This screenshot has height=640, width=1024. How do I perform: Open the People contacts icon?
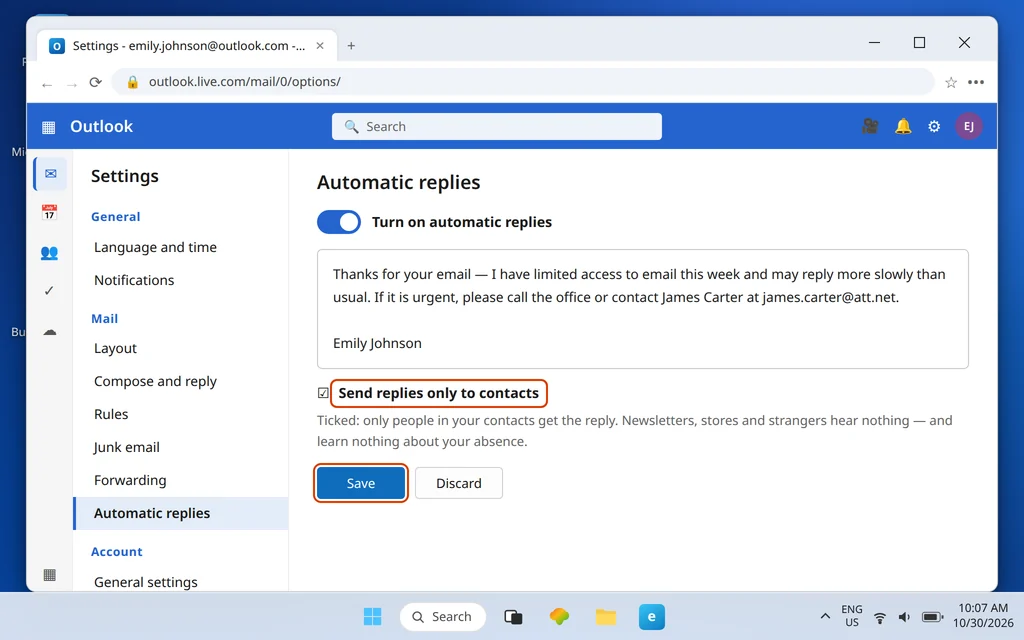(49, 252)
